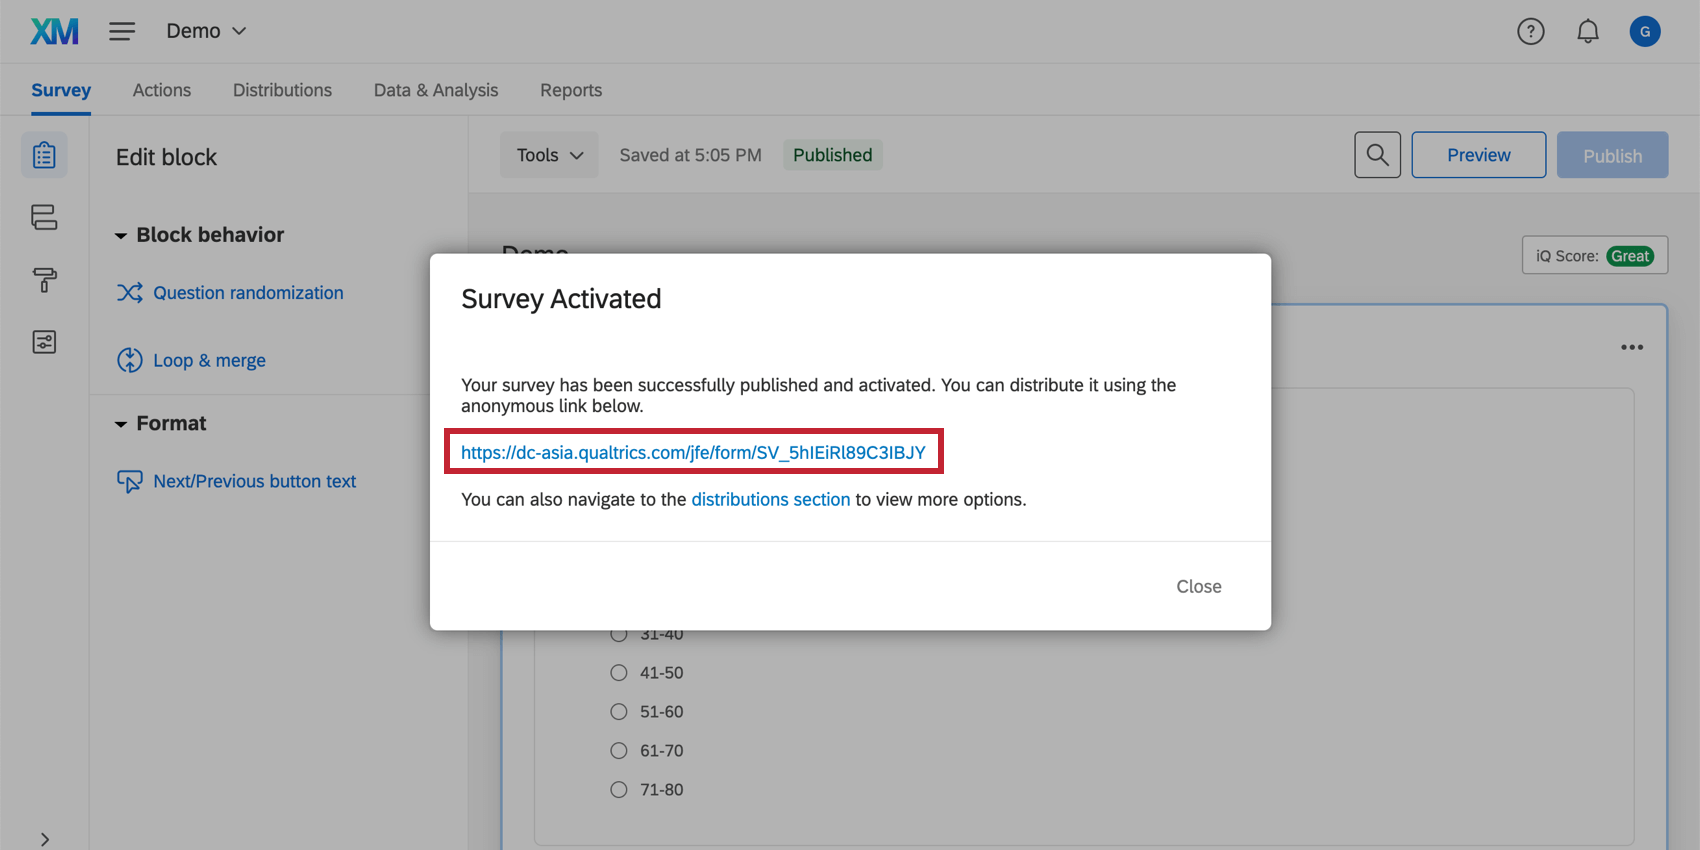This screenshot has height=850, width=1700.
Task: Open the Survey builder clipboard icon
Action: point(44,156)
